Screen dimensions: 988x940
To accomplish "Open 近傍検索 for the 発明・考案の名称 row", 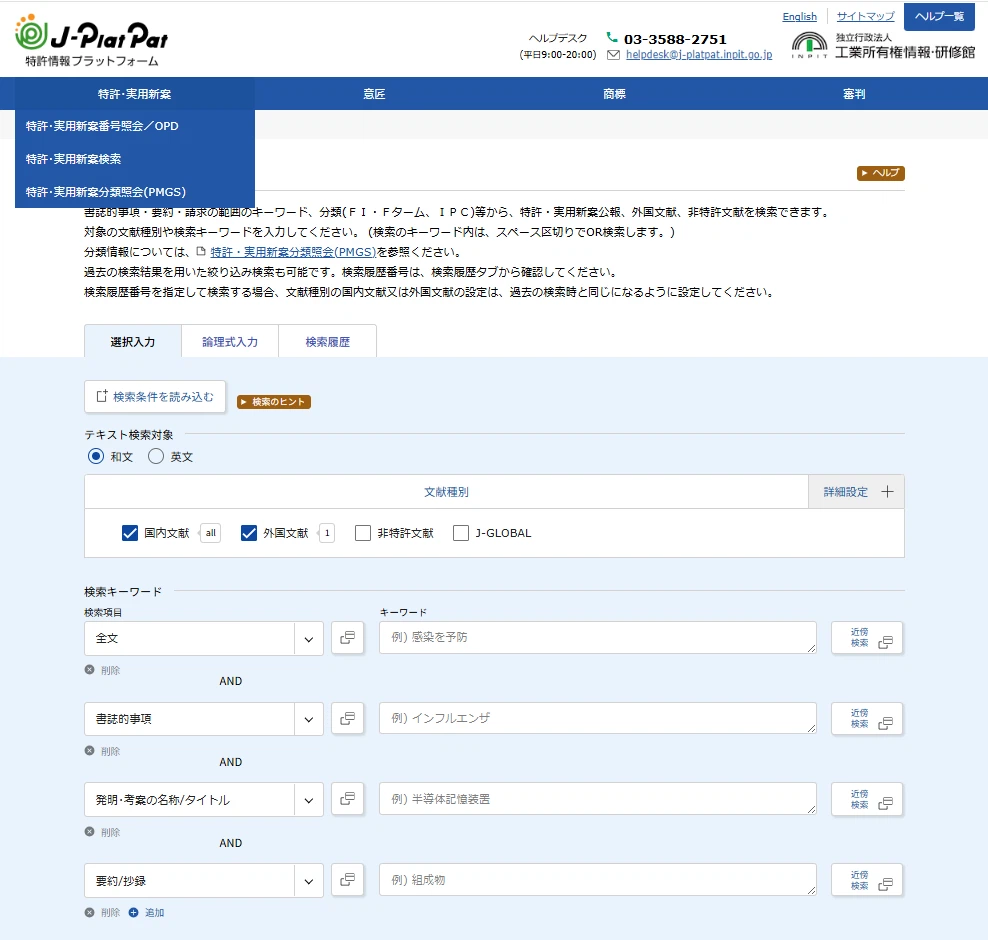I will tap(867, 799).
